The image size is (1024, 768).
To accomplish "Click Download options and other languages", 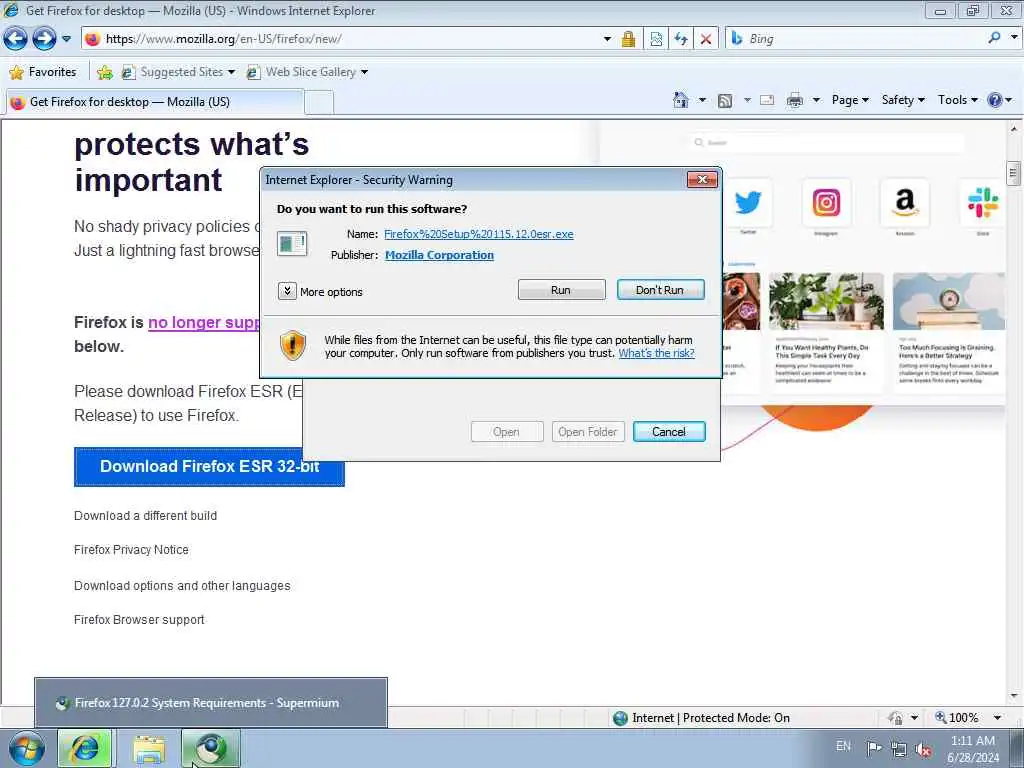I will point(182,586).
